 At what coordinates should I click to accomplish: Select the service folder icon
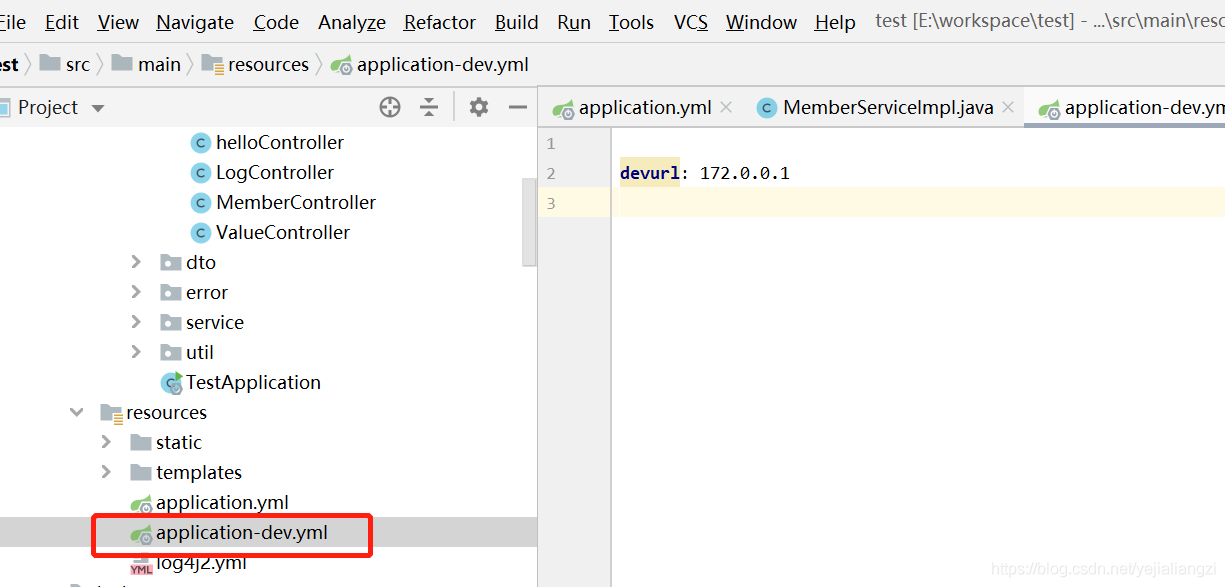coord(170,323)
